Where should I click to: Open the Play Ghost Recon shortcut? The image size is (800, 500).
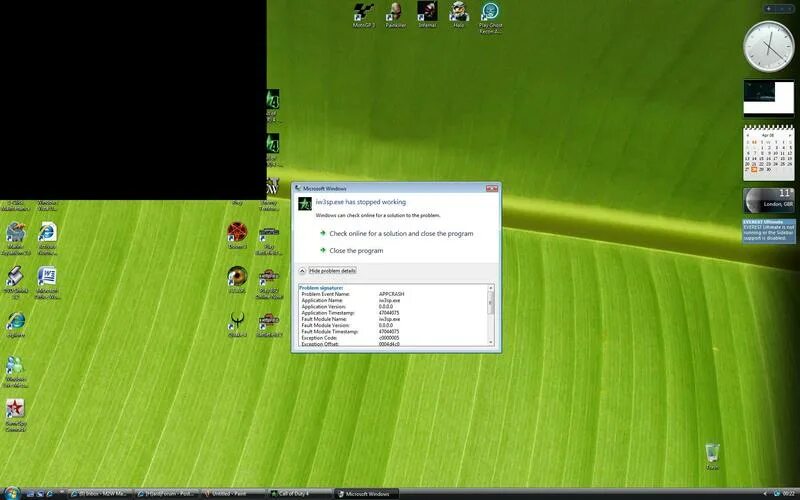pos(490,17)
